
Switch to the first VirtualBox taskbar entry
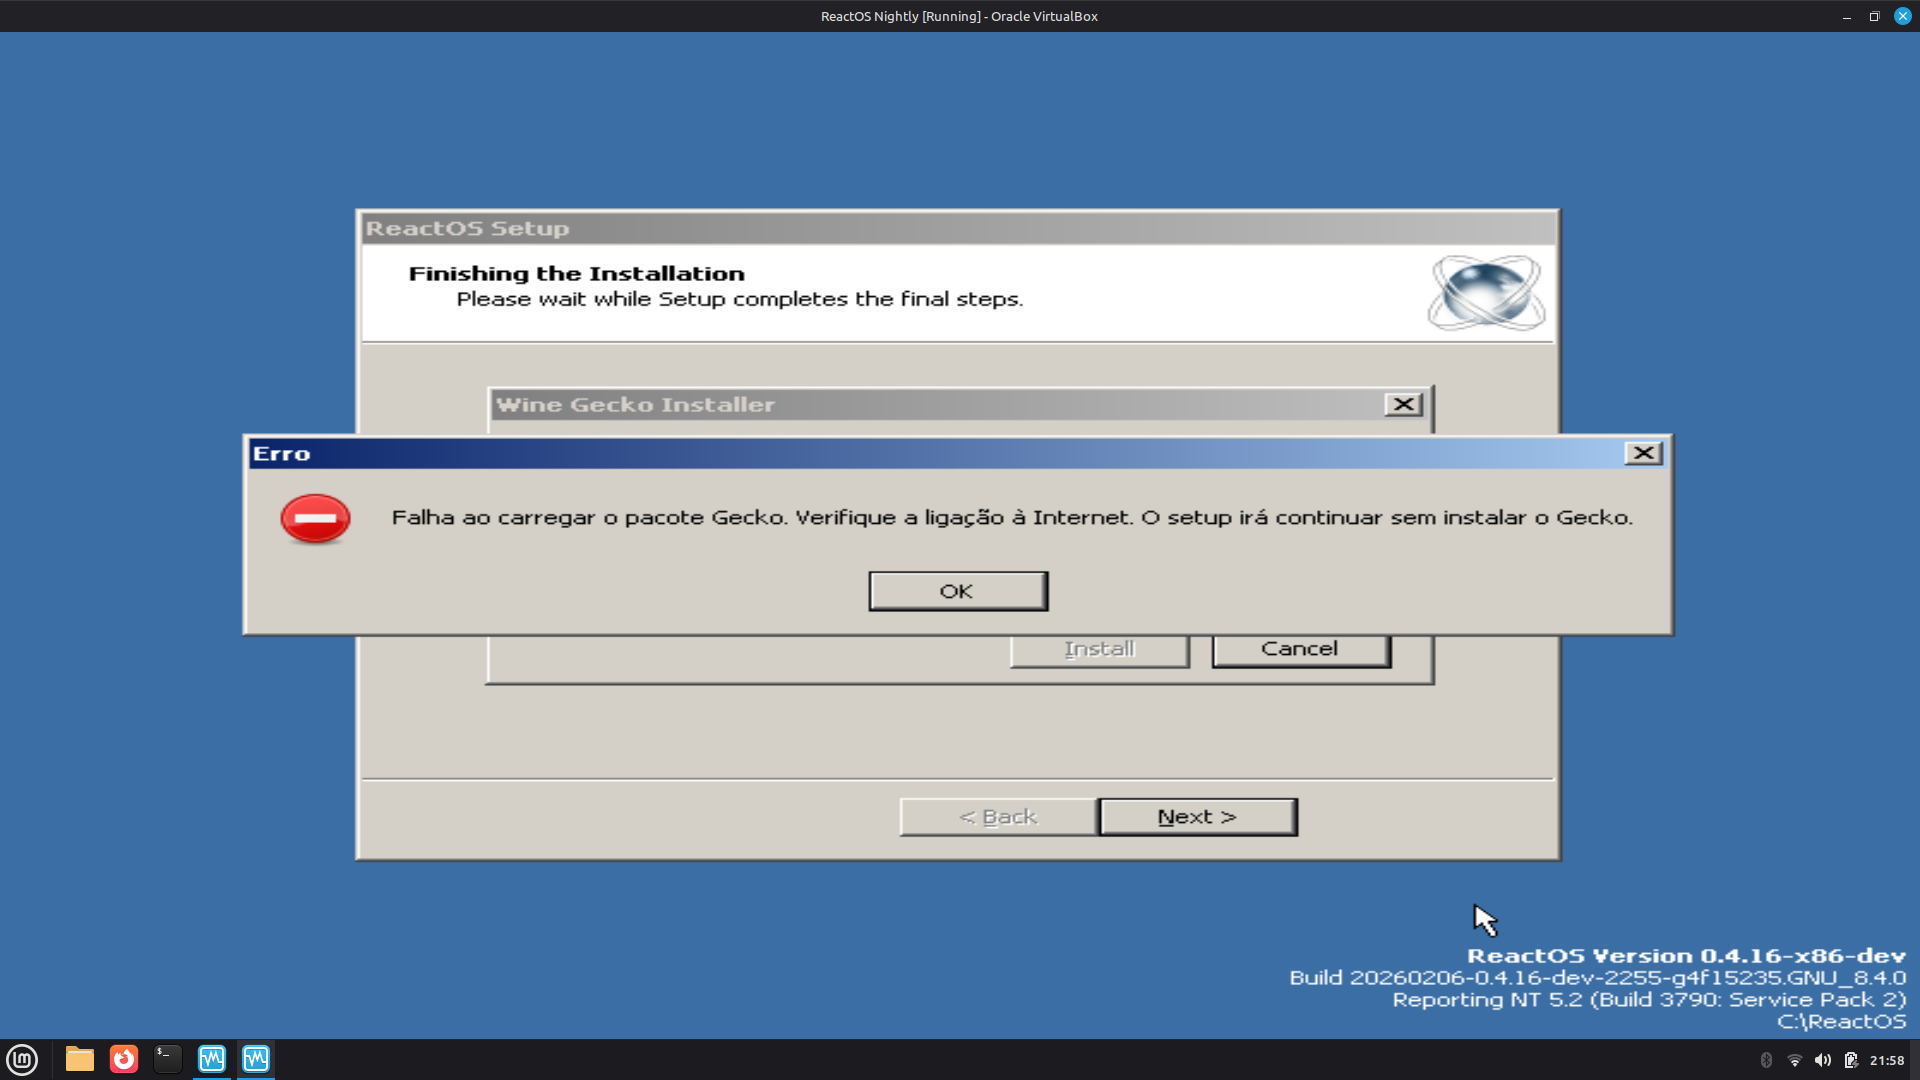click(x=212, y=1059)
